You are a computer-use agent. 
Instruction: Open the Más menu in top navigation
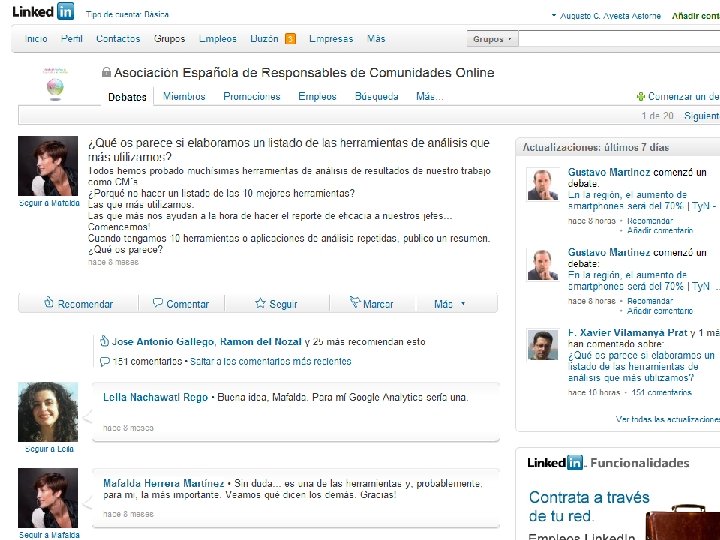[x=376, y=39]
